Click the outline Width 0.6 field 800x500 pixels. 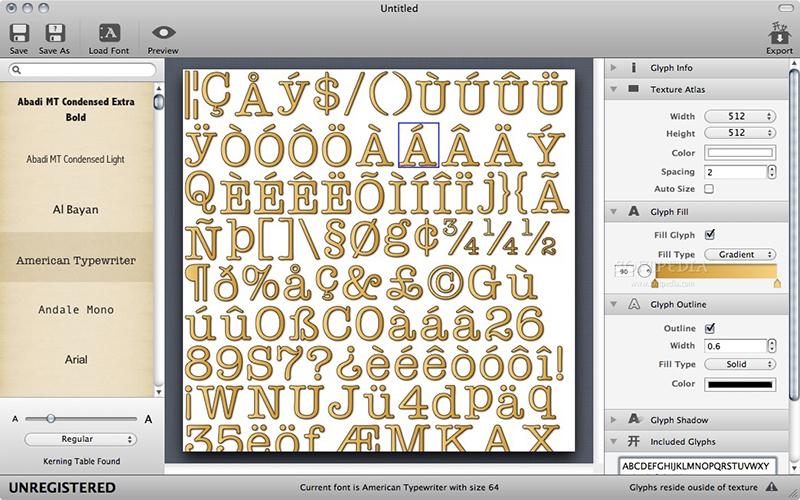pos(735,346)
